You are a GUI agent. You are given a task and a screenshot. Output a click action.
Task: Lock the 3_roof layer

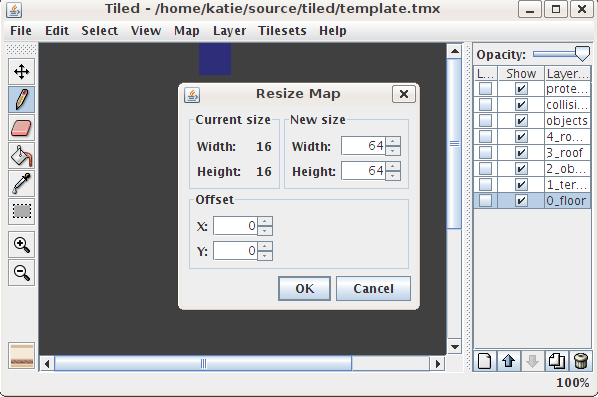pyautogui.click(x=485, y=153)
